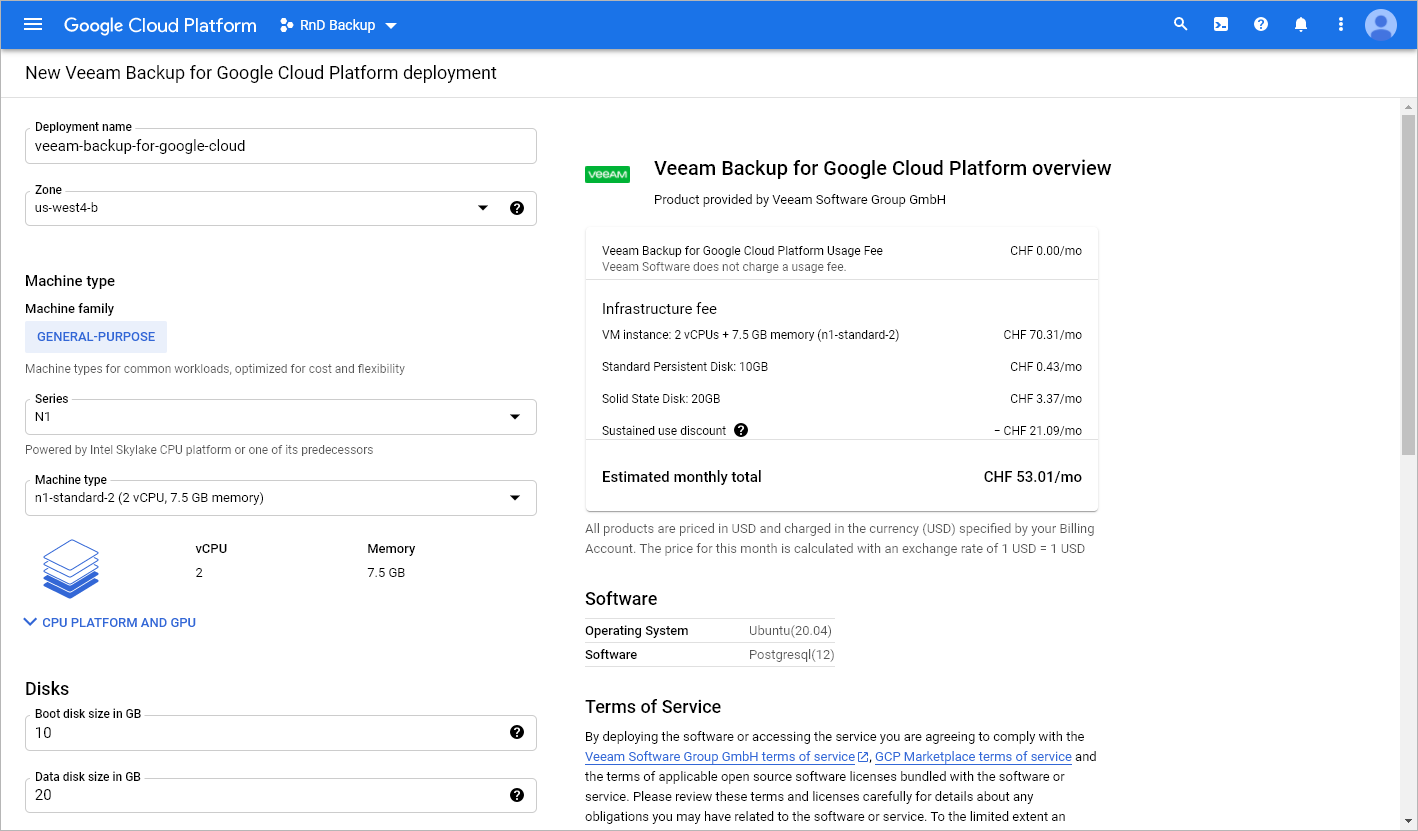Click 'Ubuntu(20.04)' operating system value
1418x831 pixels.
(x=790, y=631)
